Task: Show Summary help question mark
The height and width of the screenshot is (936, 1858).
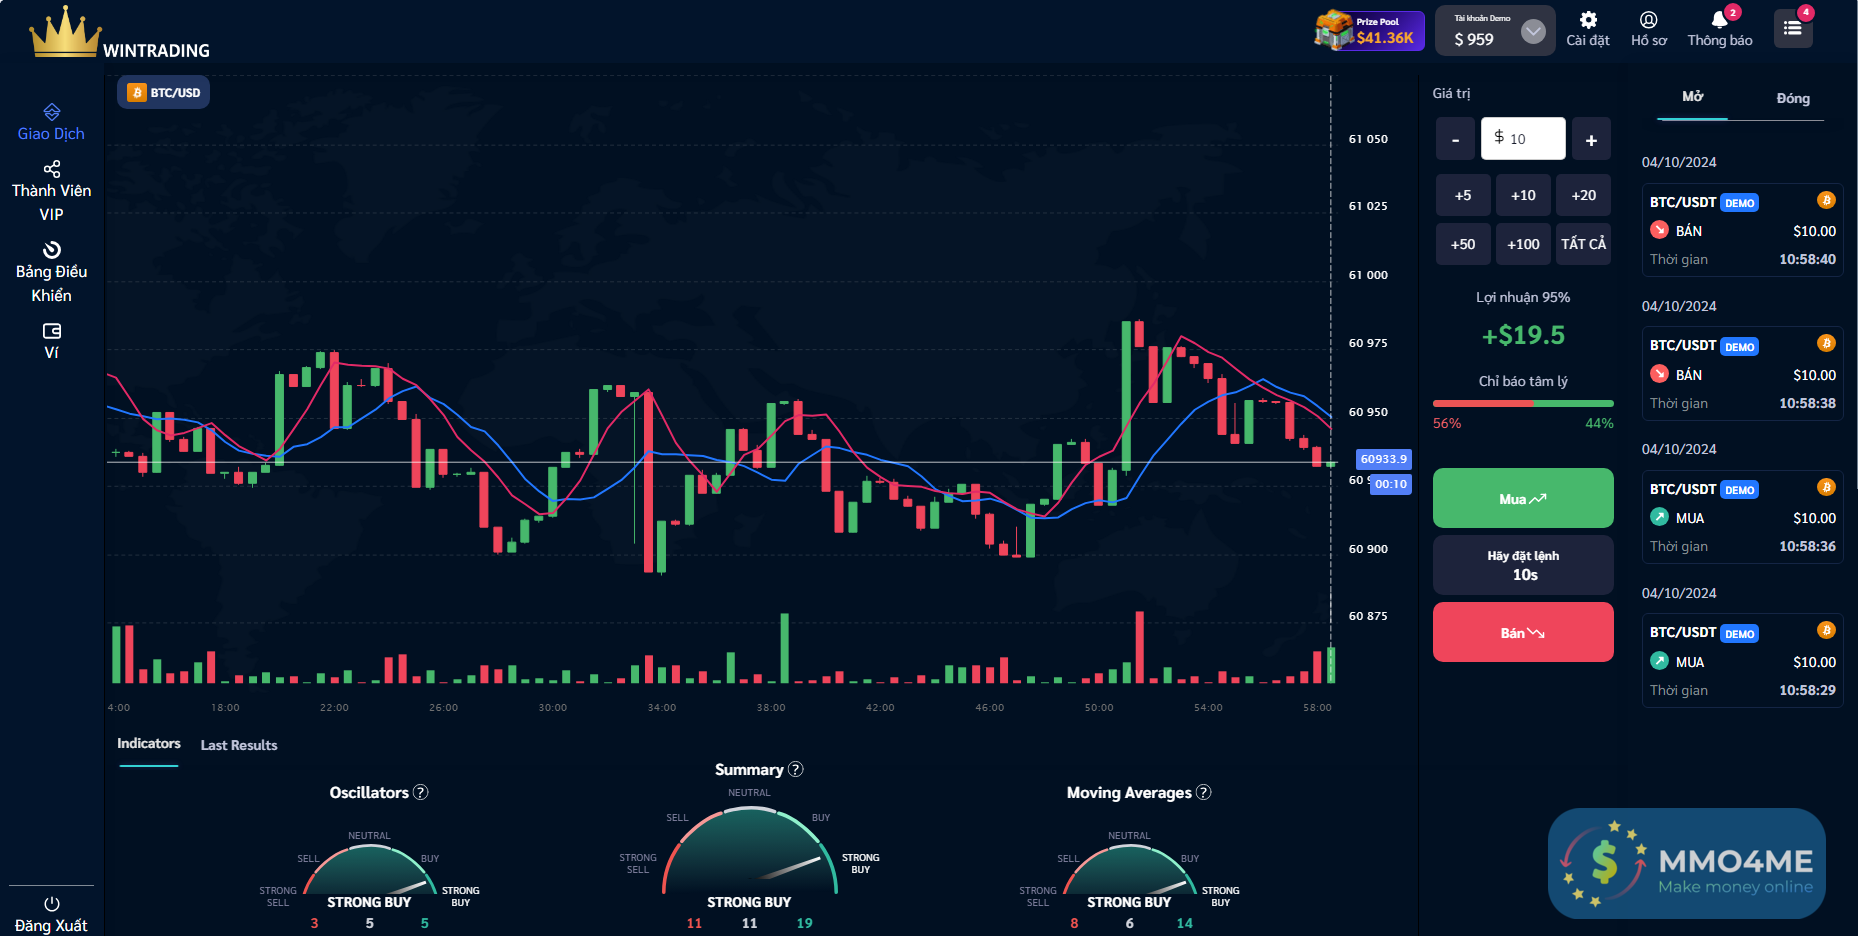Action: click(x=796, y=769)
